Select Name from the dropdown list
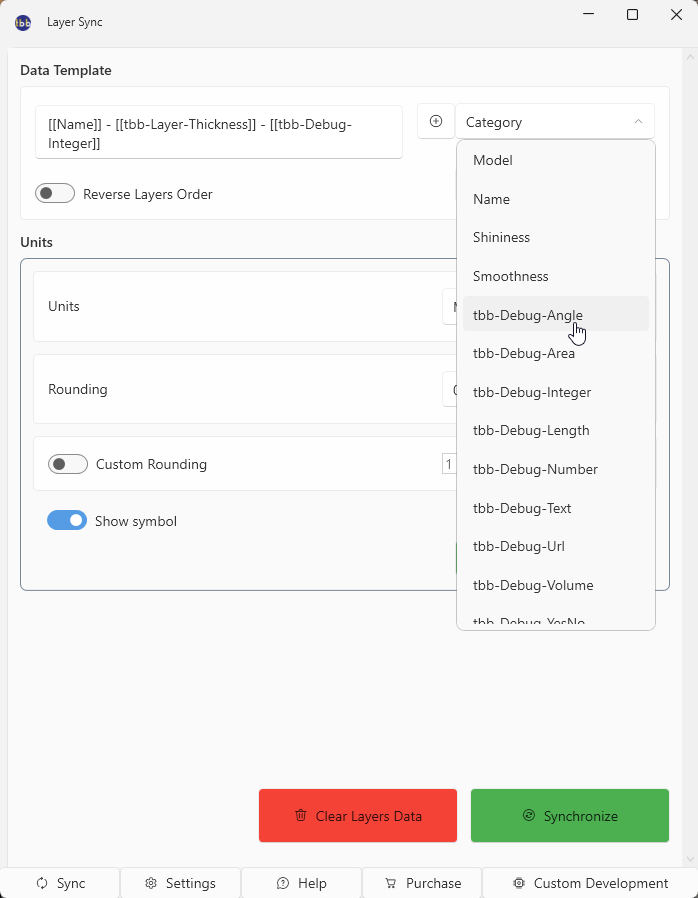Image resolution: width=698 pixels, height=898 pixels. click(555, 199)
